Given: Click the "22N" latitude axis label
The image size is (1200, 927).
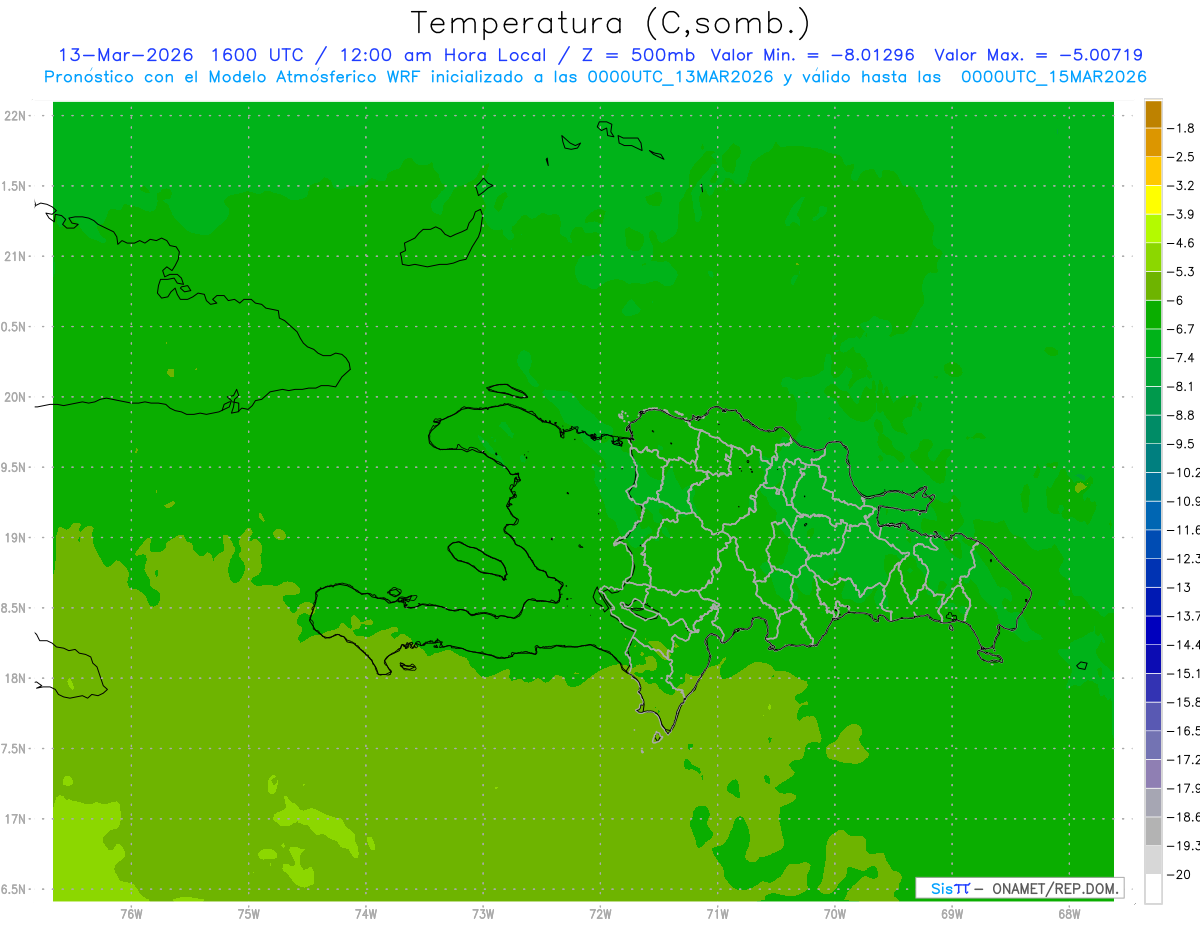Looking at the screenshot, I should [16, 116].
